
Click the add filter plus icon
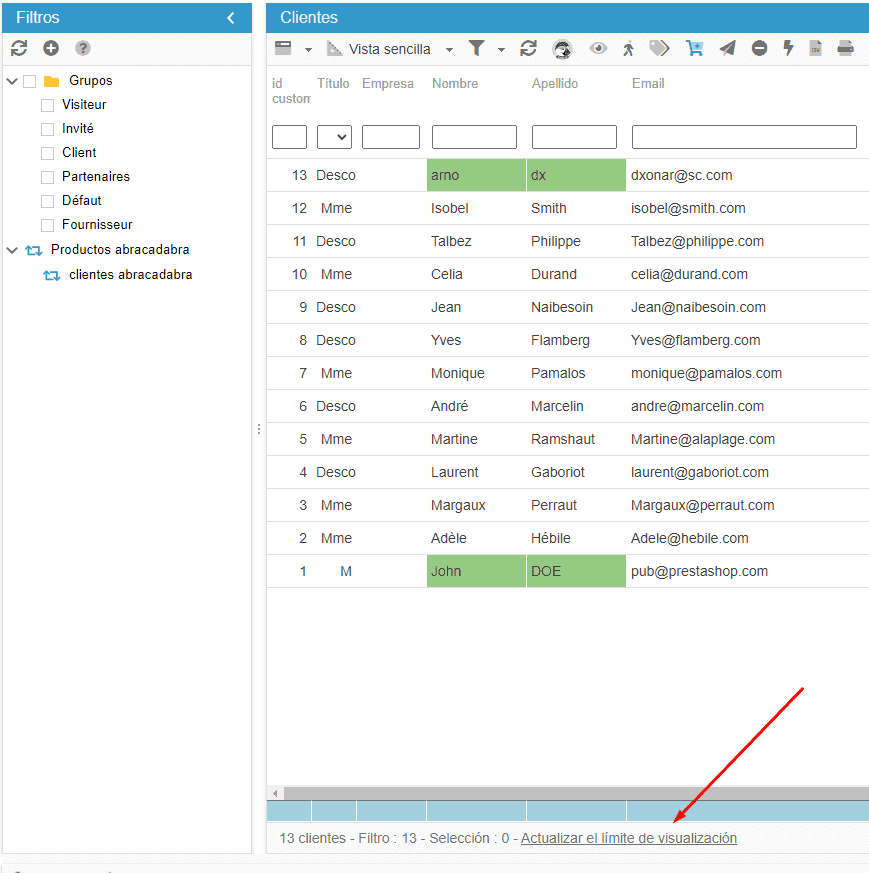click(x=50, y=48)
